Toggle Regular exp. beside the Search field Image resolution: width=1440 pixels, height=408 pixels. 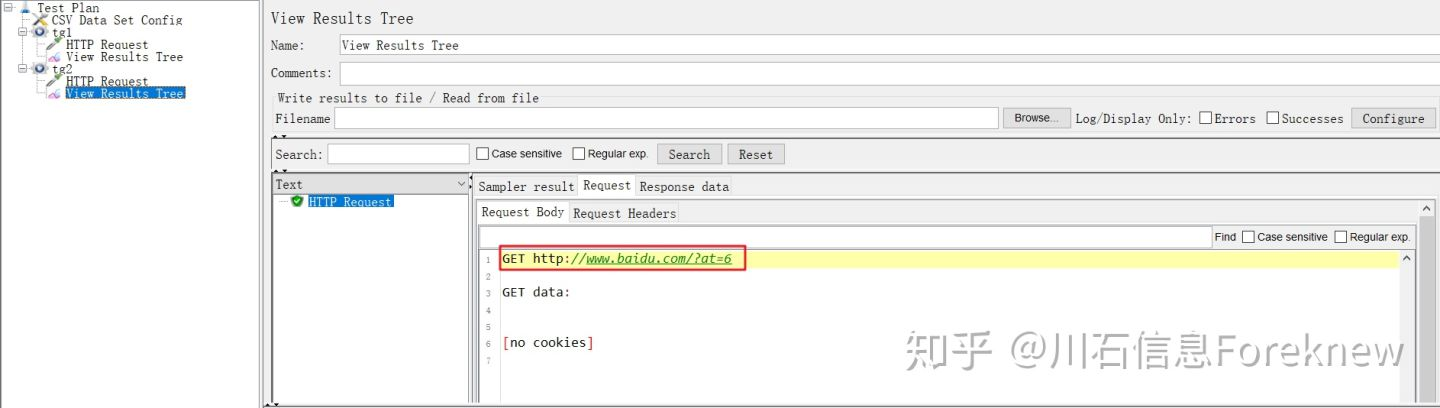(x=579, y=154)
